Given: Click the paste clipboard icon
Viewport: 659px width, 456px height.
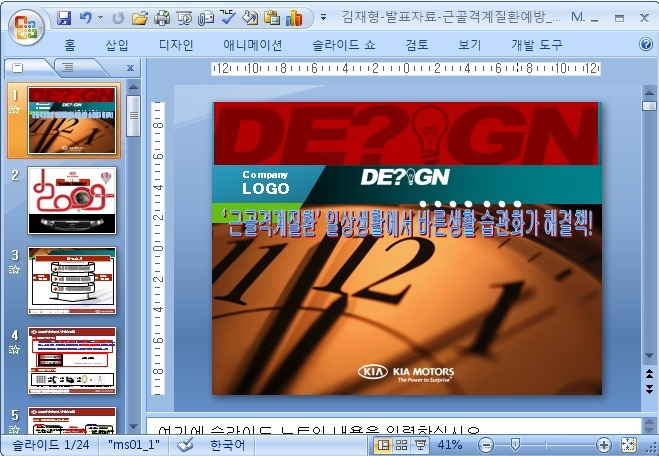Looking at the screenshot, I should pos(272,18).
